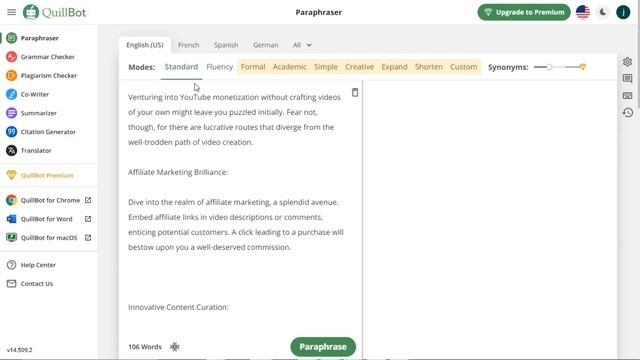
Task: Select the Creative mode
Action: pos(360,67)
